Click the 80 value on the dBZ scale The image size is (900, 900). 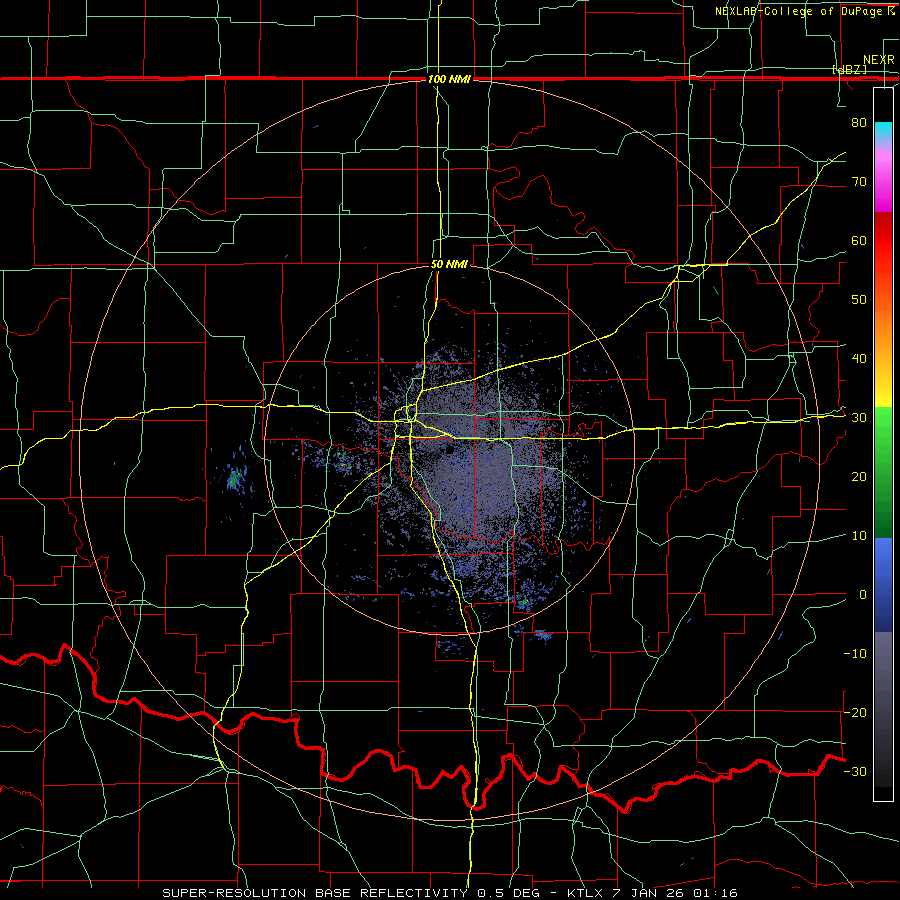(x=859, y=123)
